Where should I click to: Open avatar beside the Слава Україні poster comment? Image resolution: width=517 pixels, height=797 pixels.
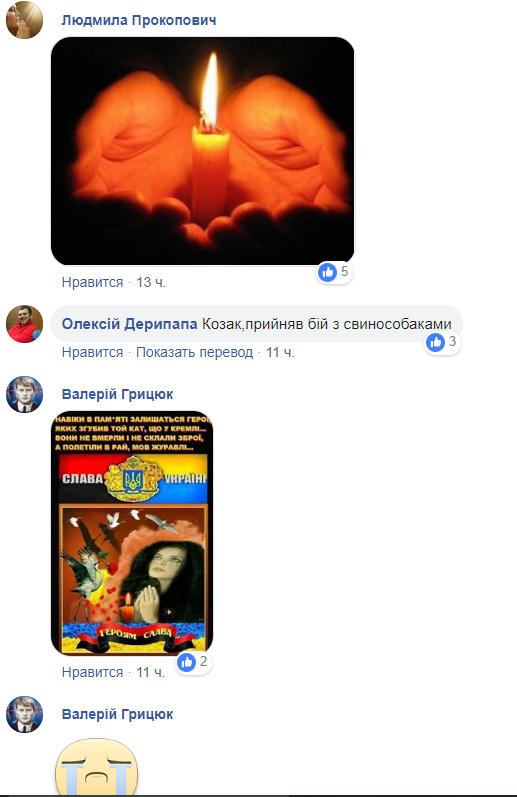click(24, 394)
